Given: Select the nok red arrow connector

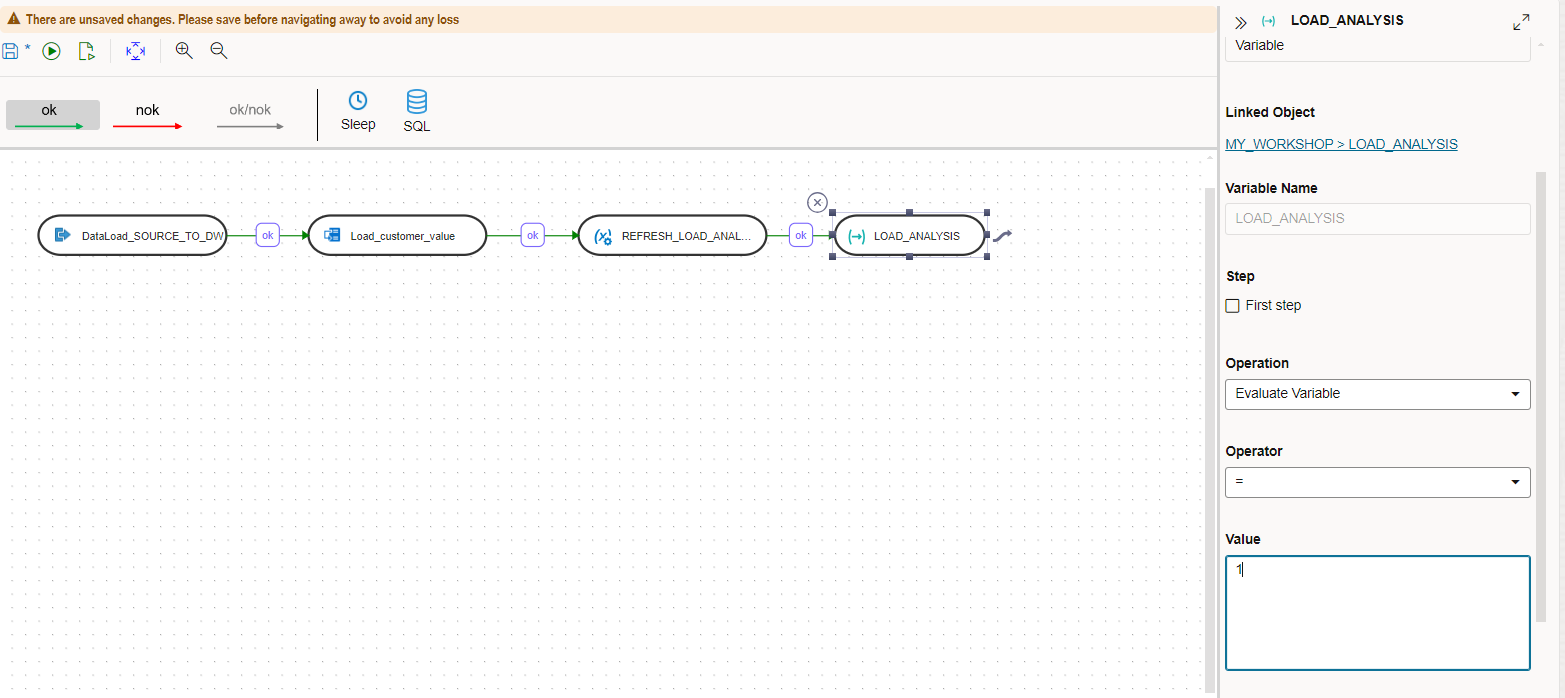Looking at the screenshot, I should (147, 115).
